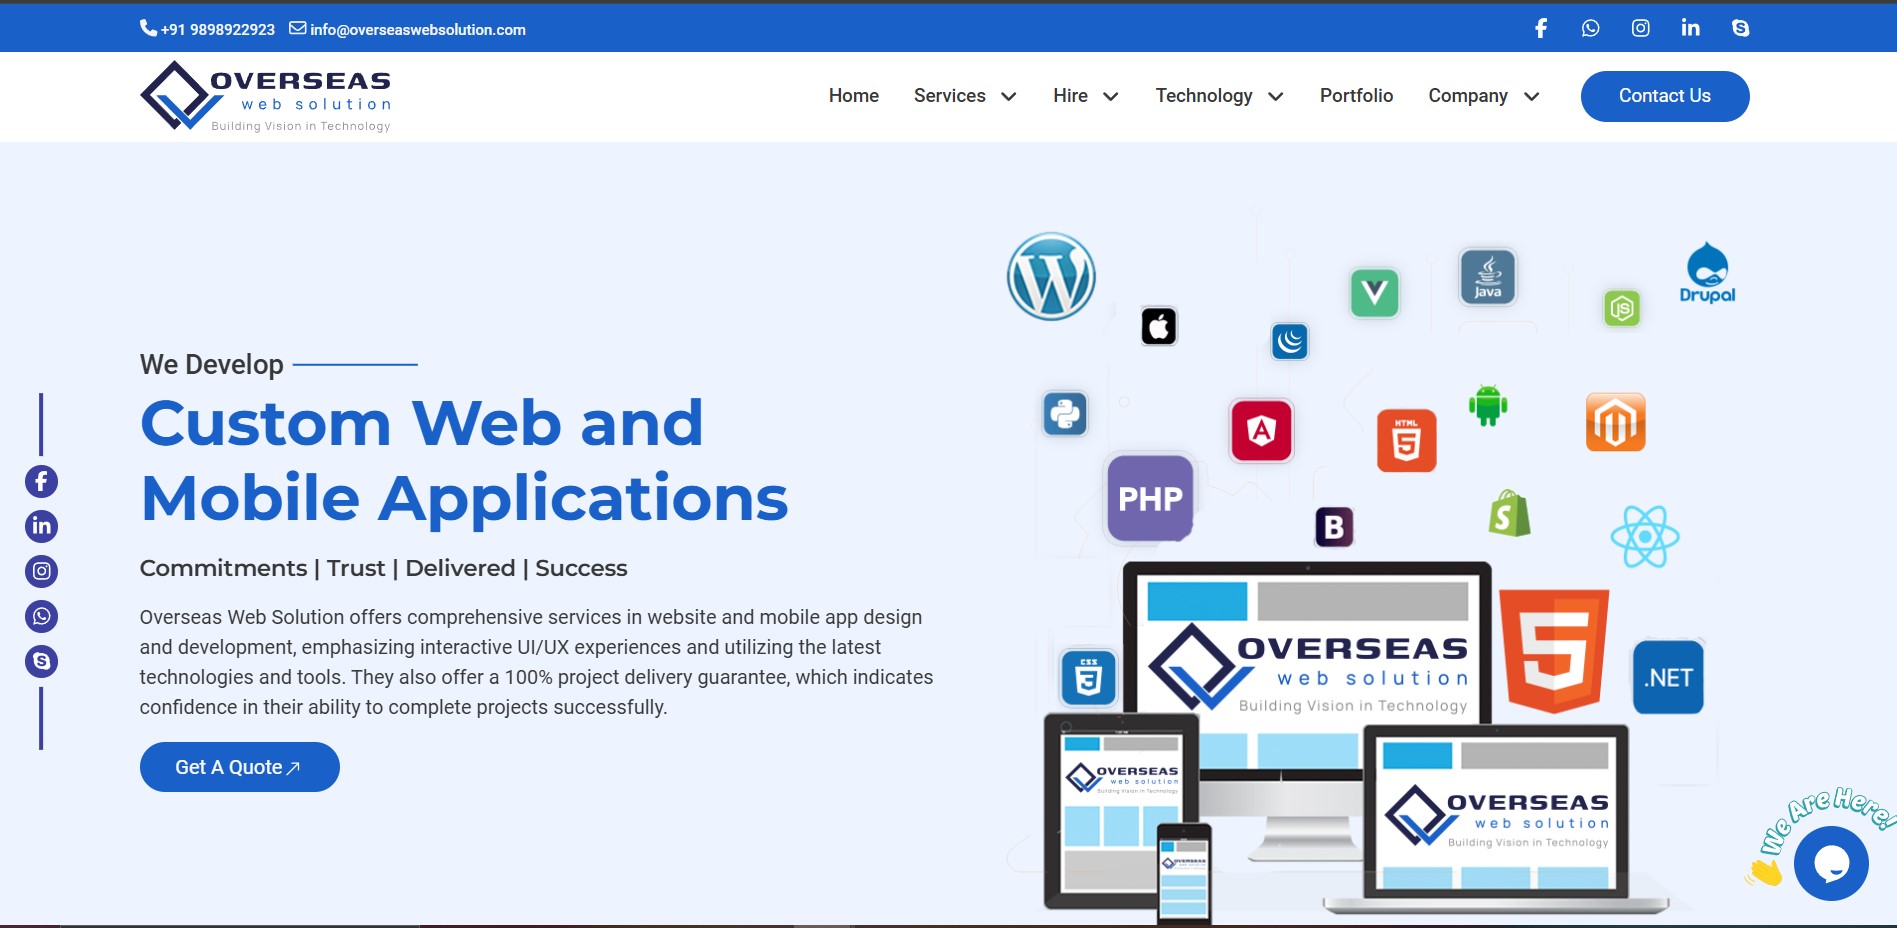
Task: Click the "Commitments | Trust | Delivered | Success" text
Action: pyautogui.click(x=384, y=568)
